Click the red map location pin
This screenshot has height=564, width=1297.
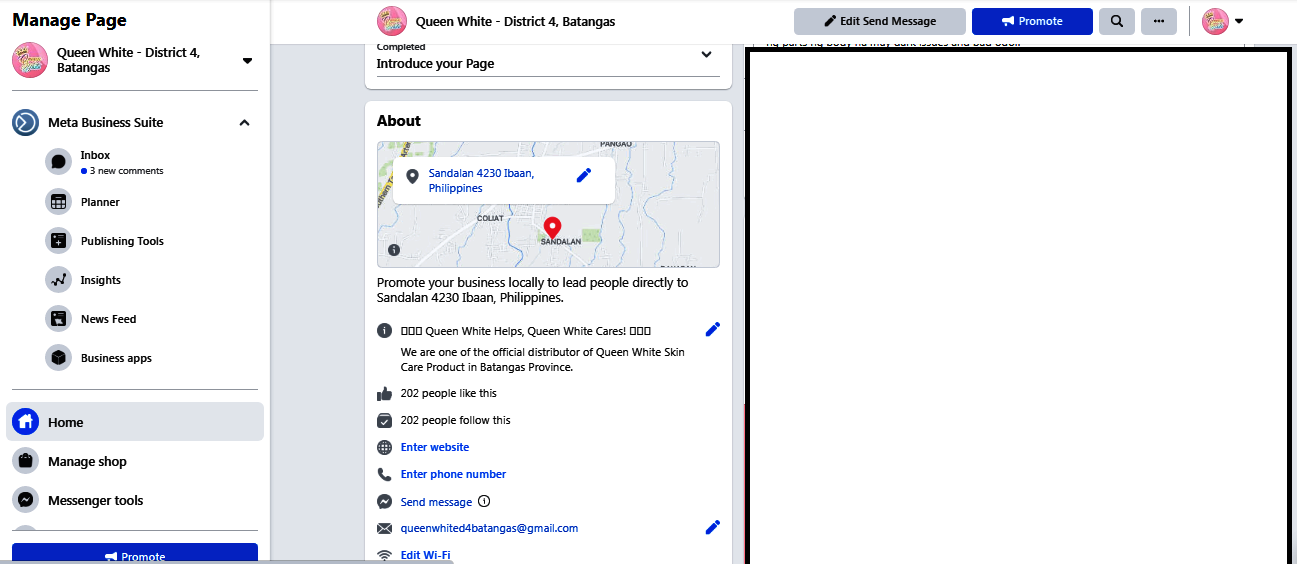(552, 228)
